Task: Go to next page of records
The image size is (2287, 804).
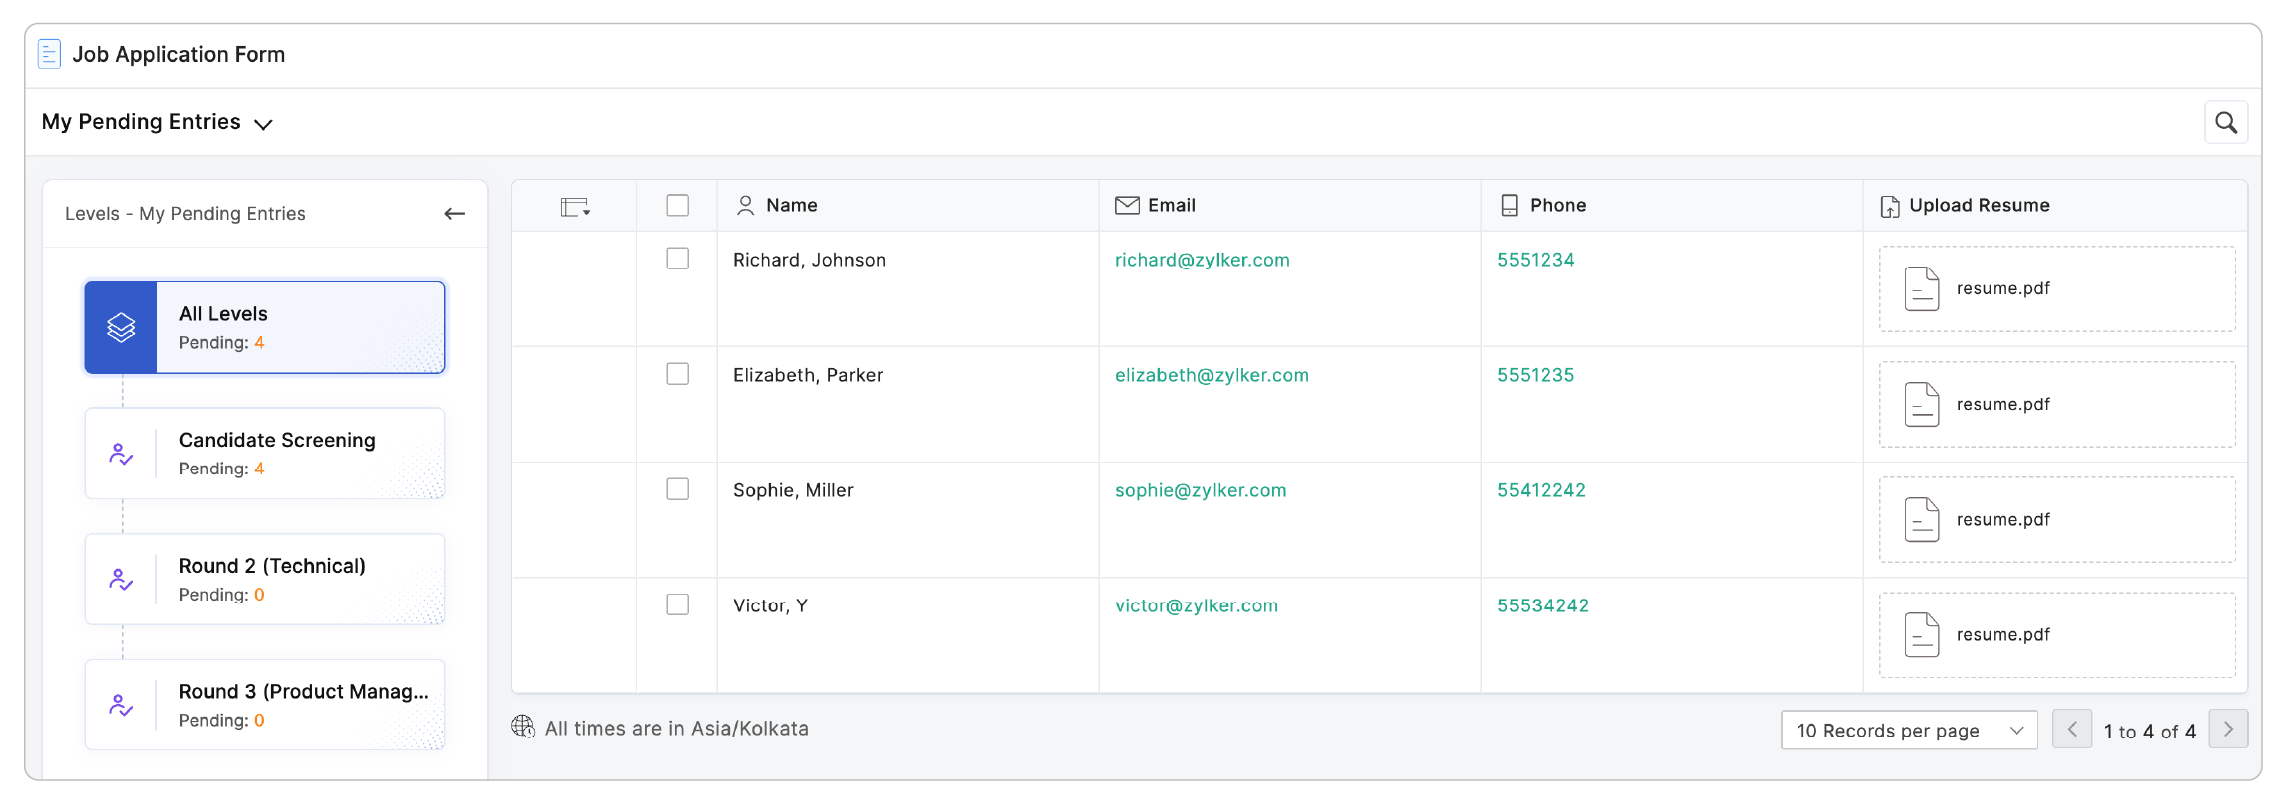Action: click(2228, 730)
